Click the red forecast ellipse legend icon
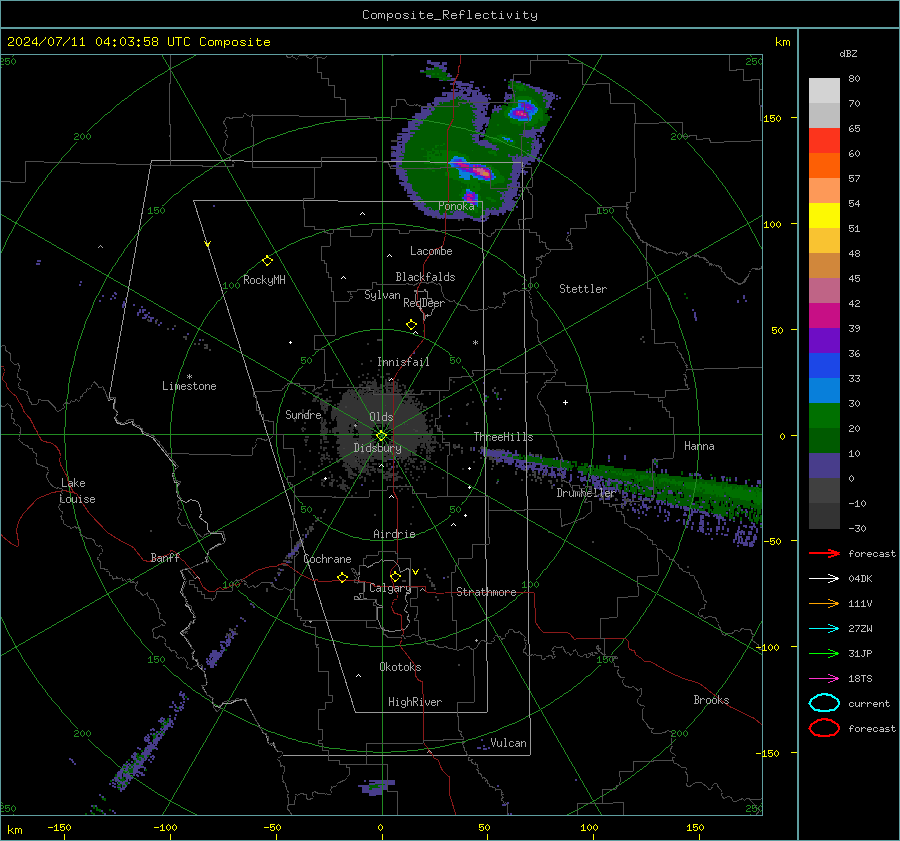 pos(824,728)
